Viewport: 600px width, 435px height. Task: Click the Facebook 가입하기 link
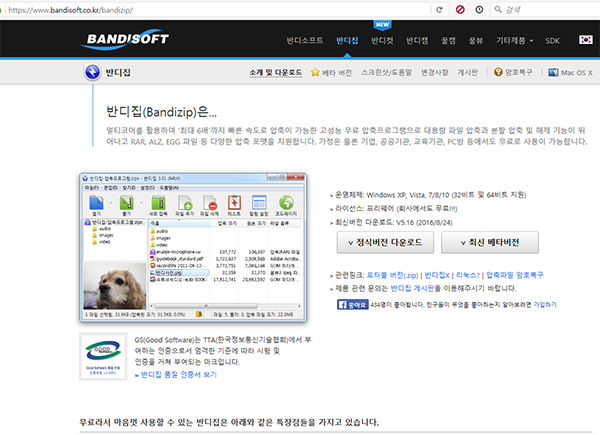point(545,305)
